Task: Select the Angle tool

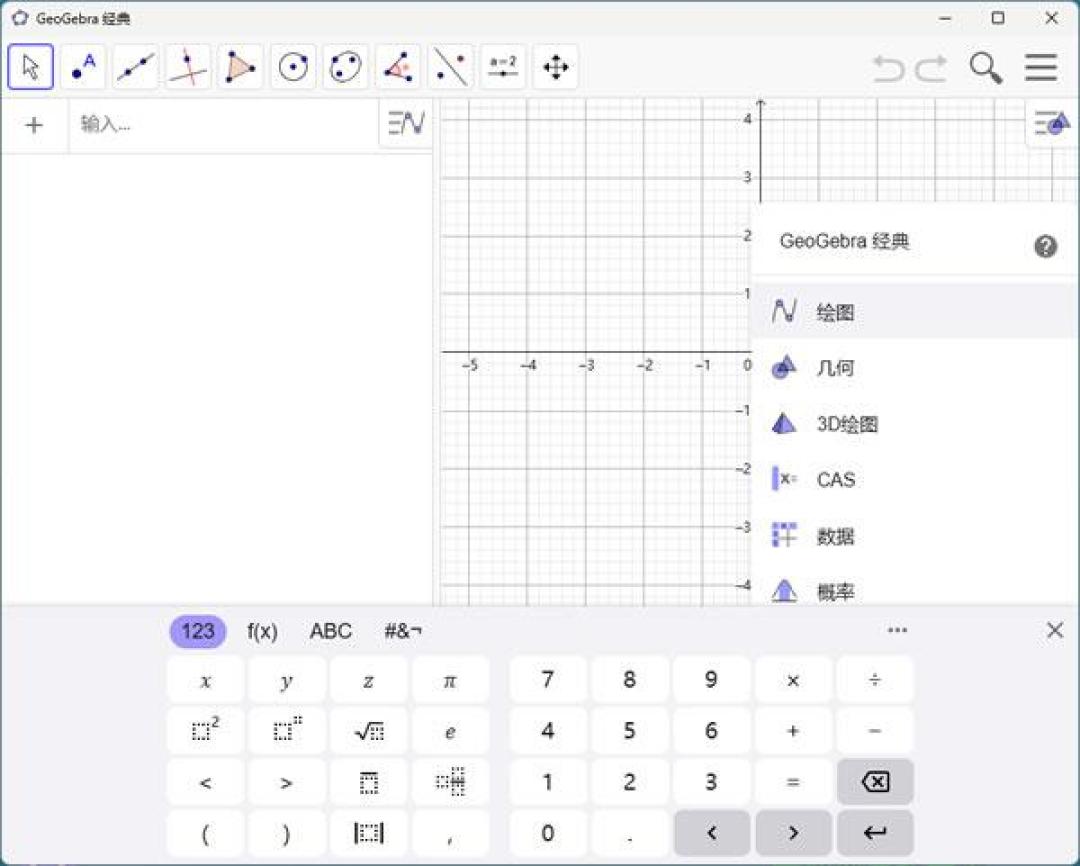Action: coord(398,67)
